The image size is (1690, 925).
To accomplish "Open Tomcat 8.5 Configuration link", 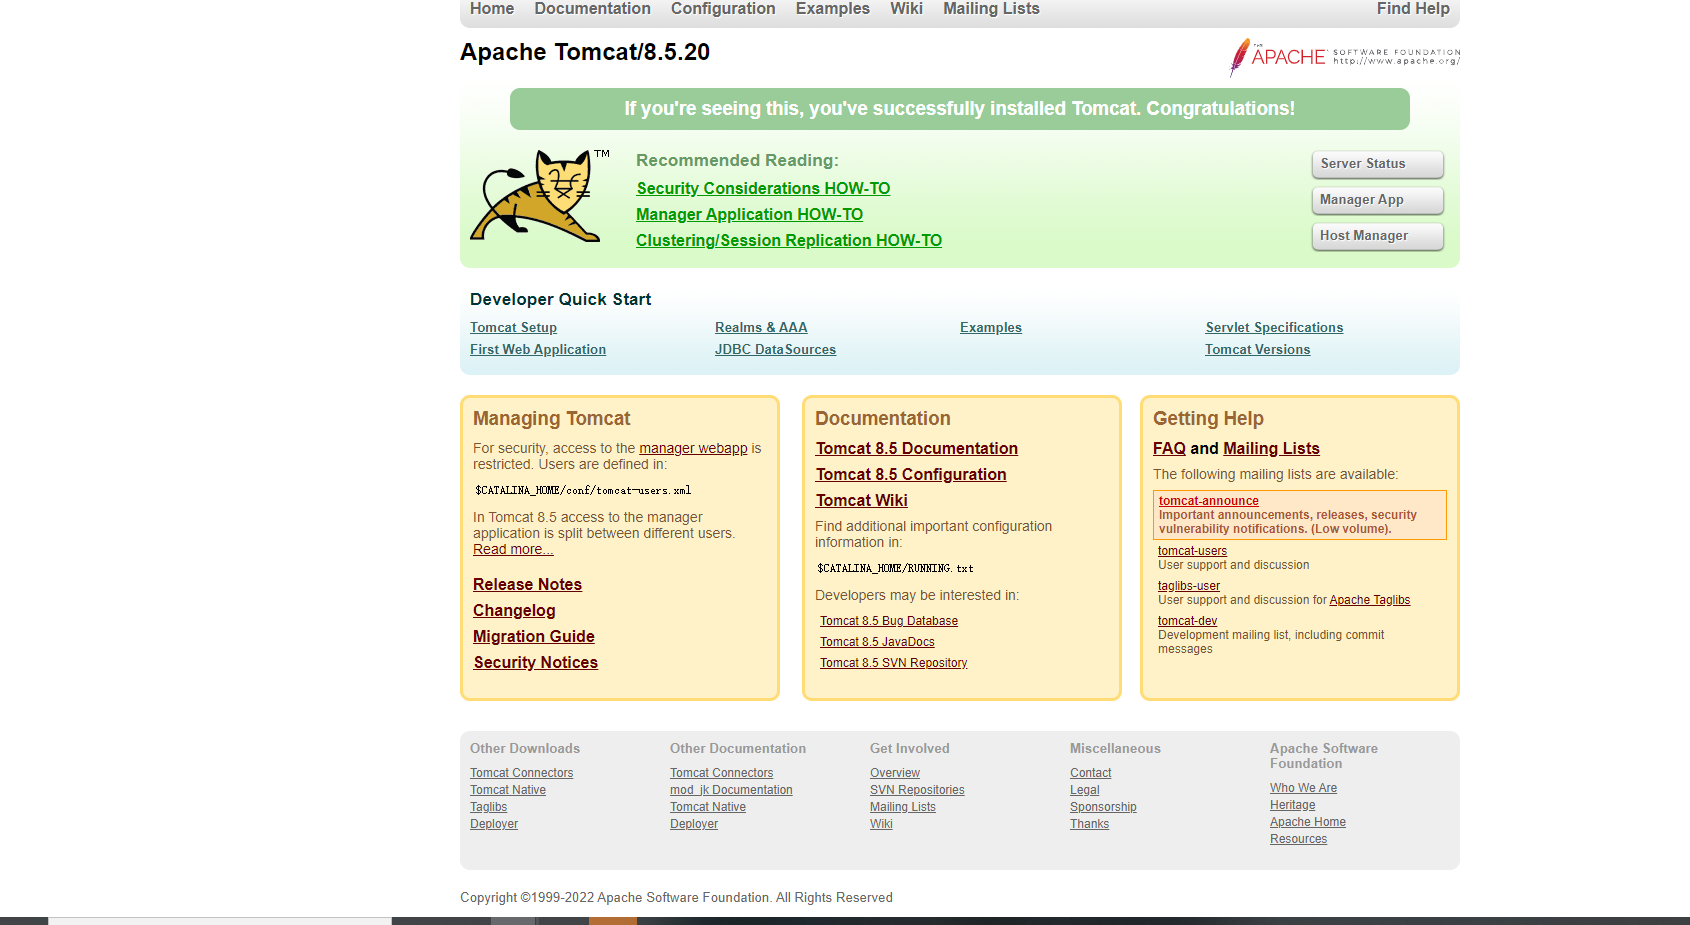I will [x=911, y=474].
